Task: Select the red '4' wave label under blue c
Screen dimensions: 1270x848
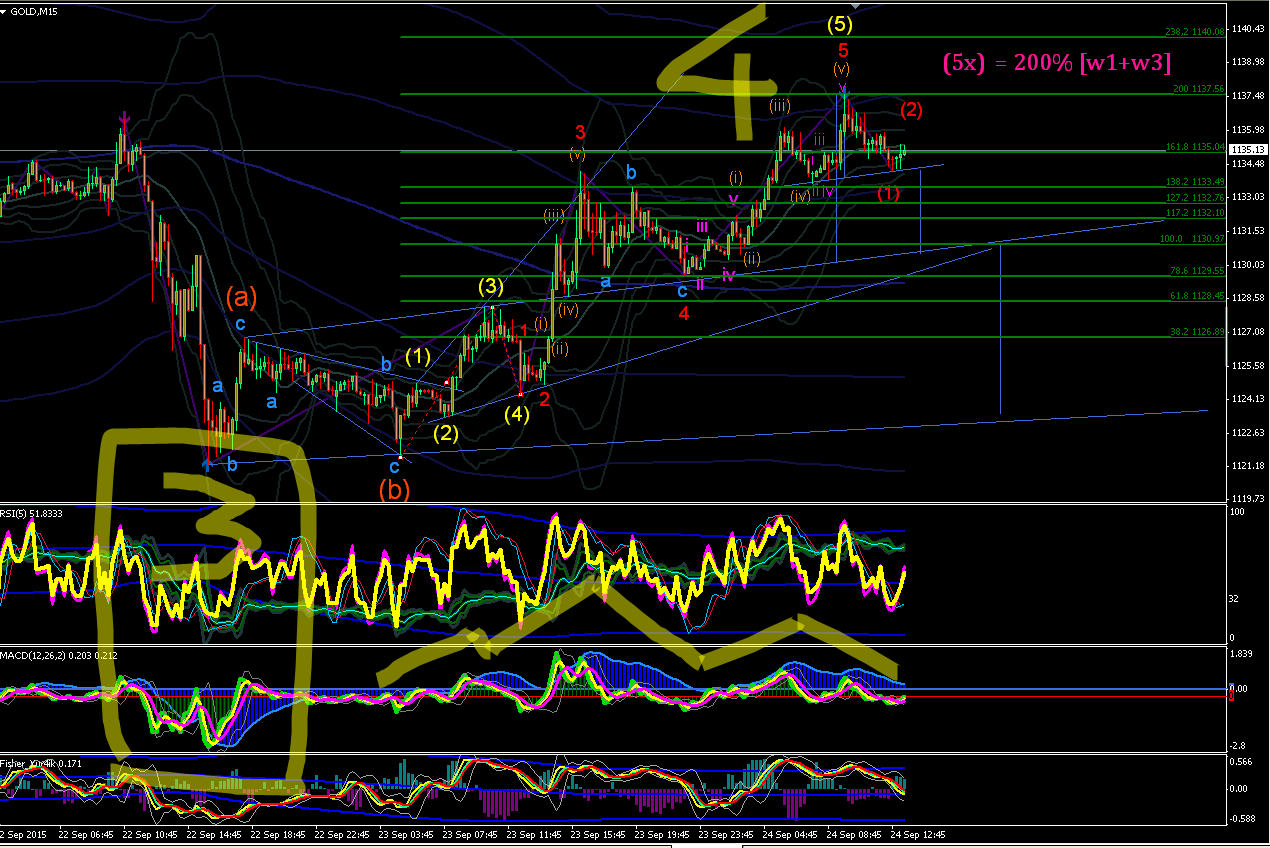Action: (x=684, y=313)
